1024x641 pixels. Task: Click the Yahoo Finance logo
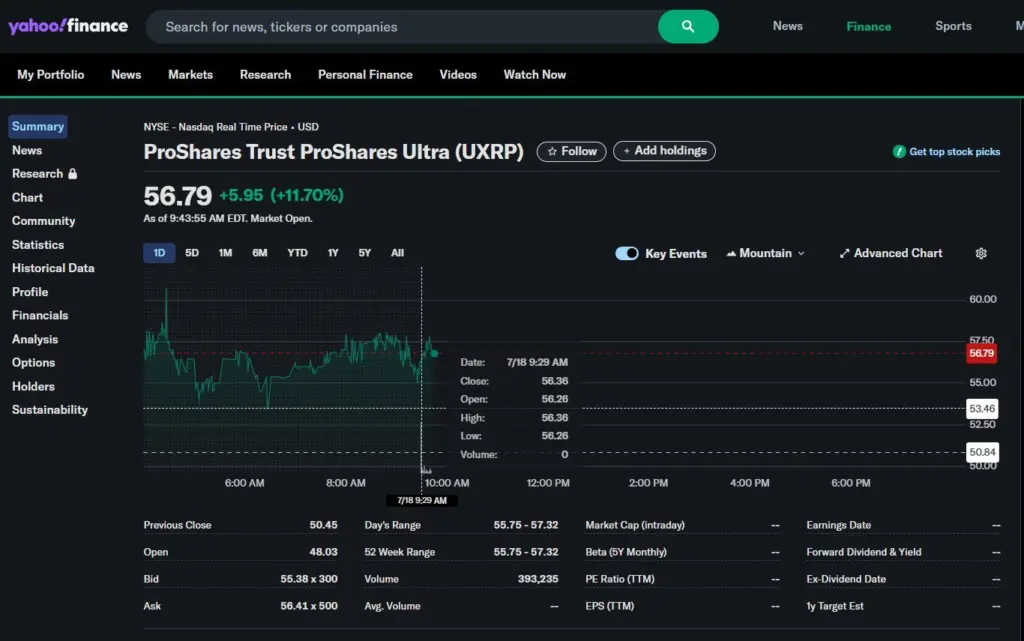(x=68, y=26)
